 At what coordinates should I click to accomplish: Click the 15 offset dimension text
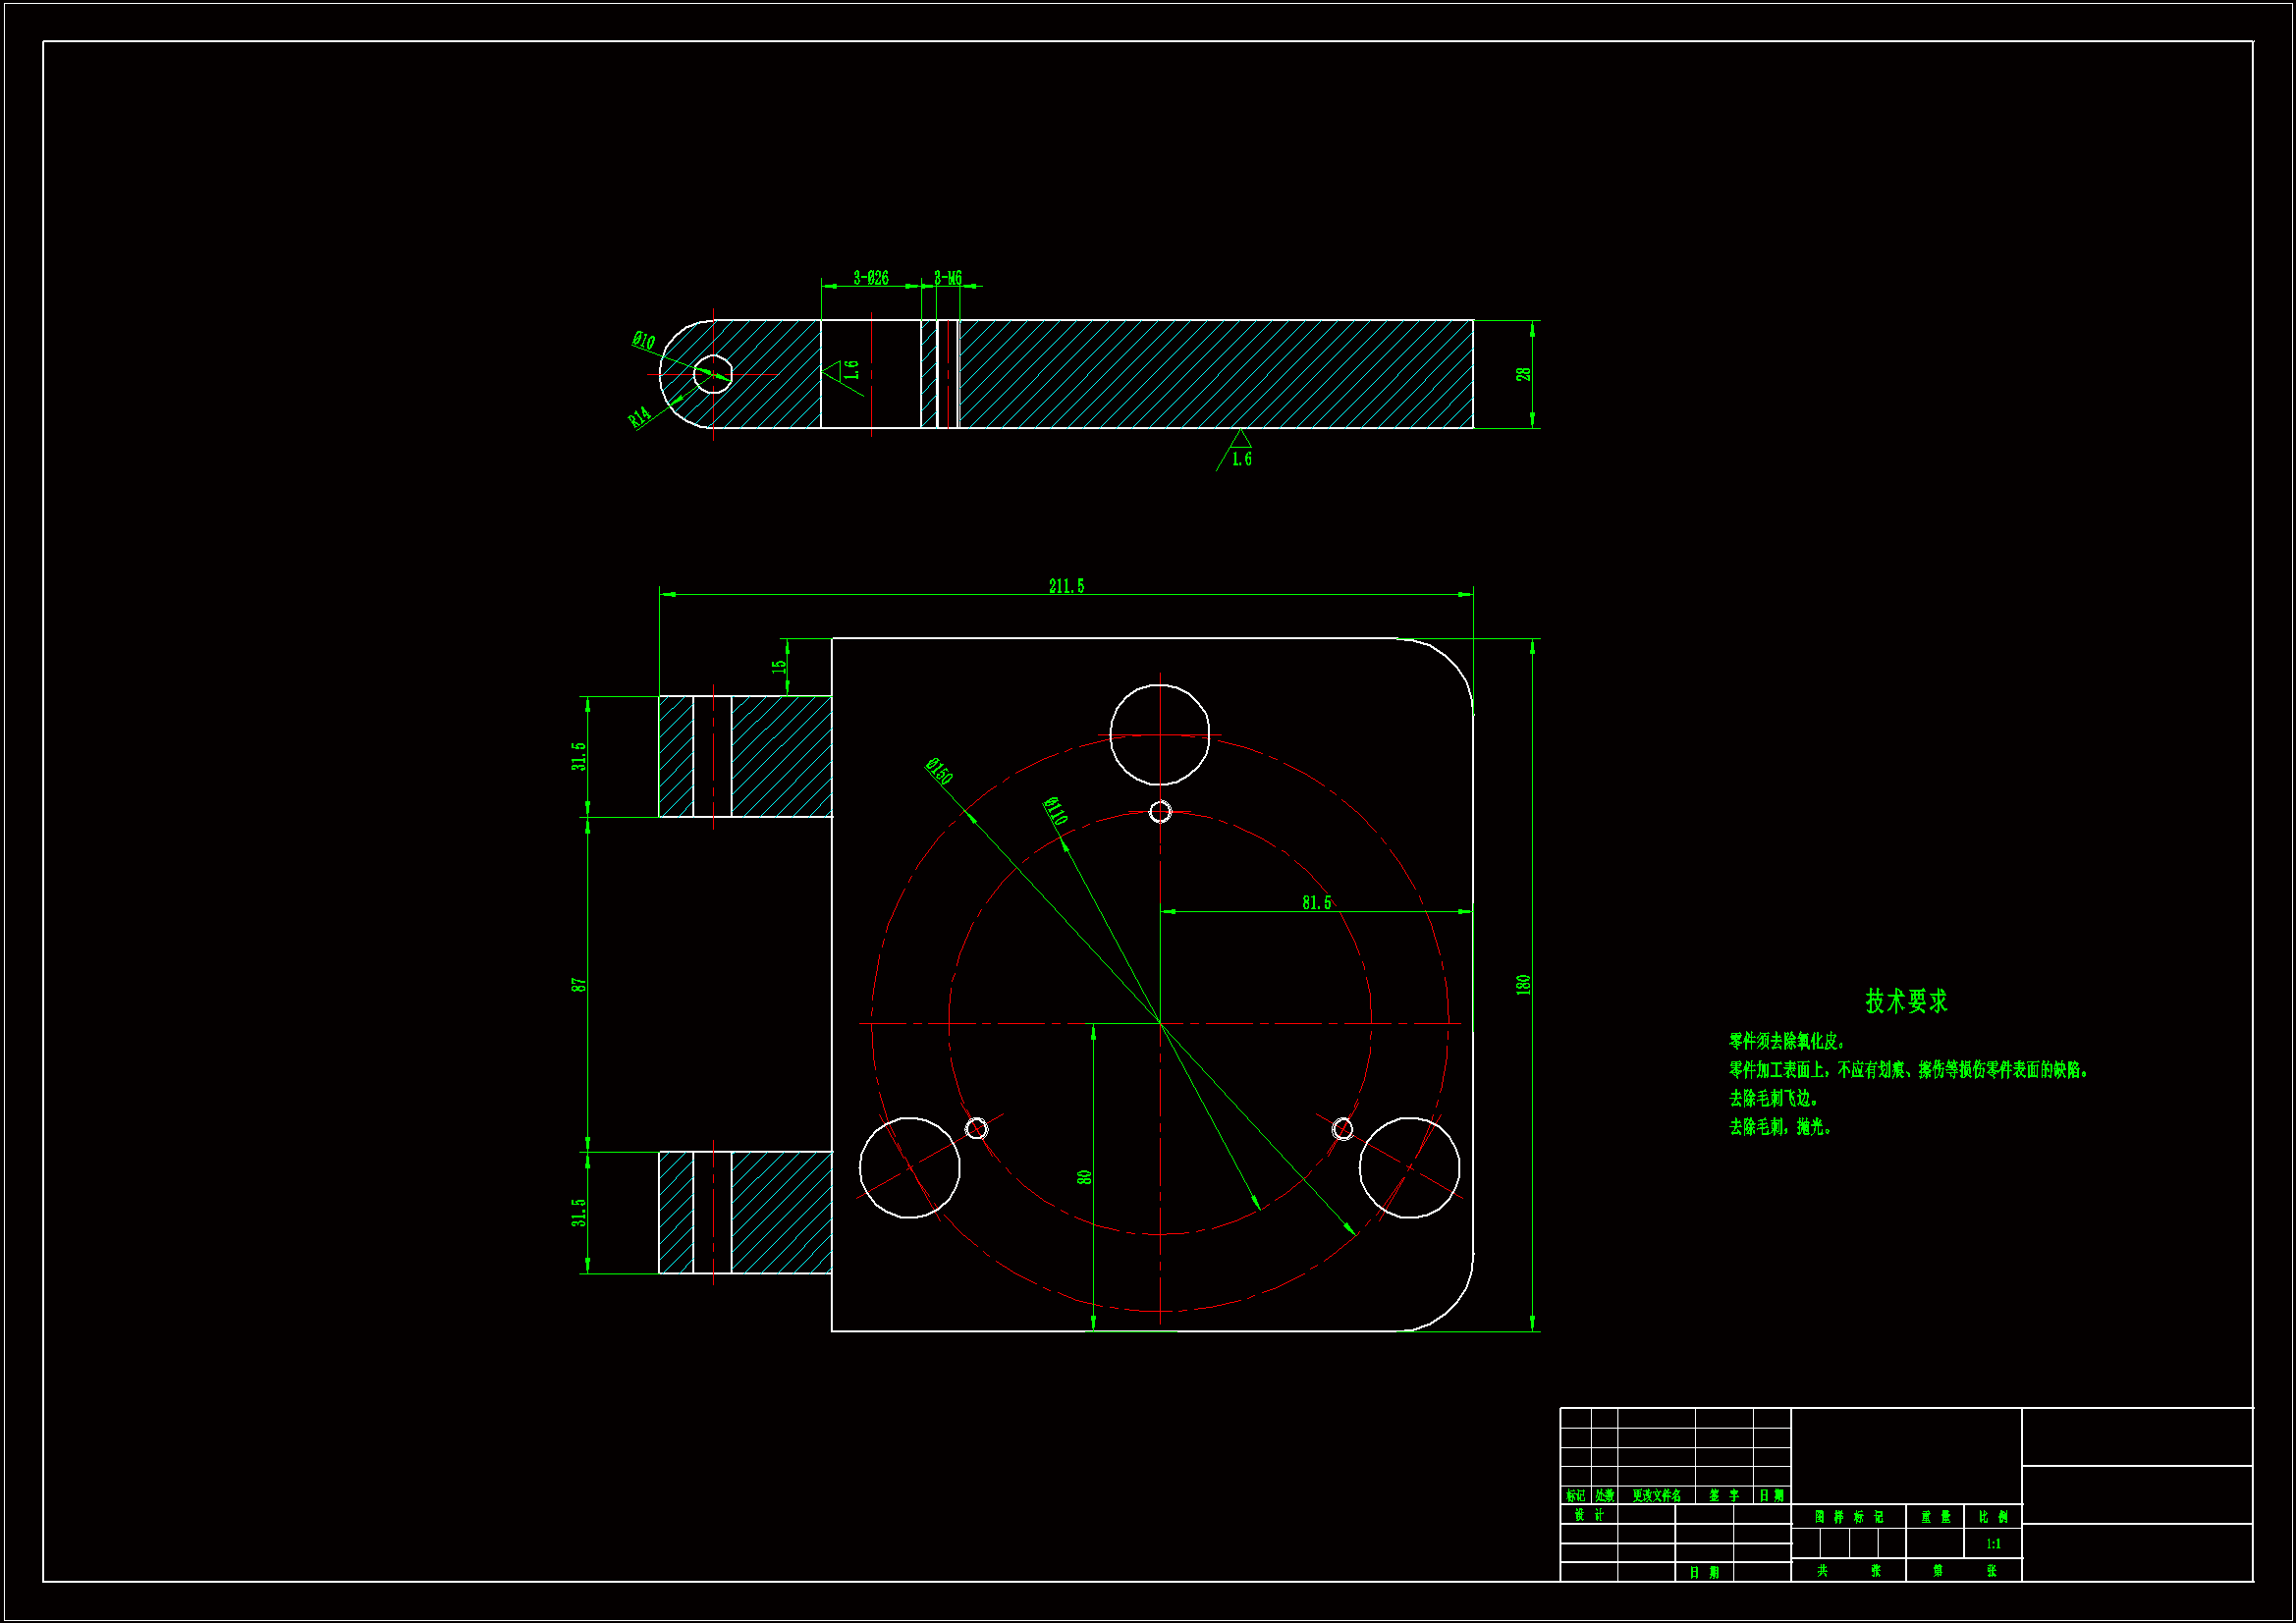[779, 666]
